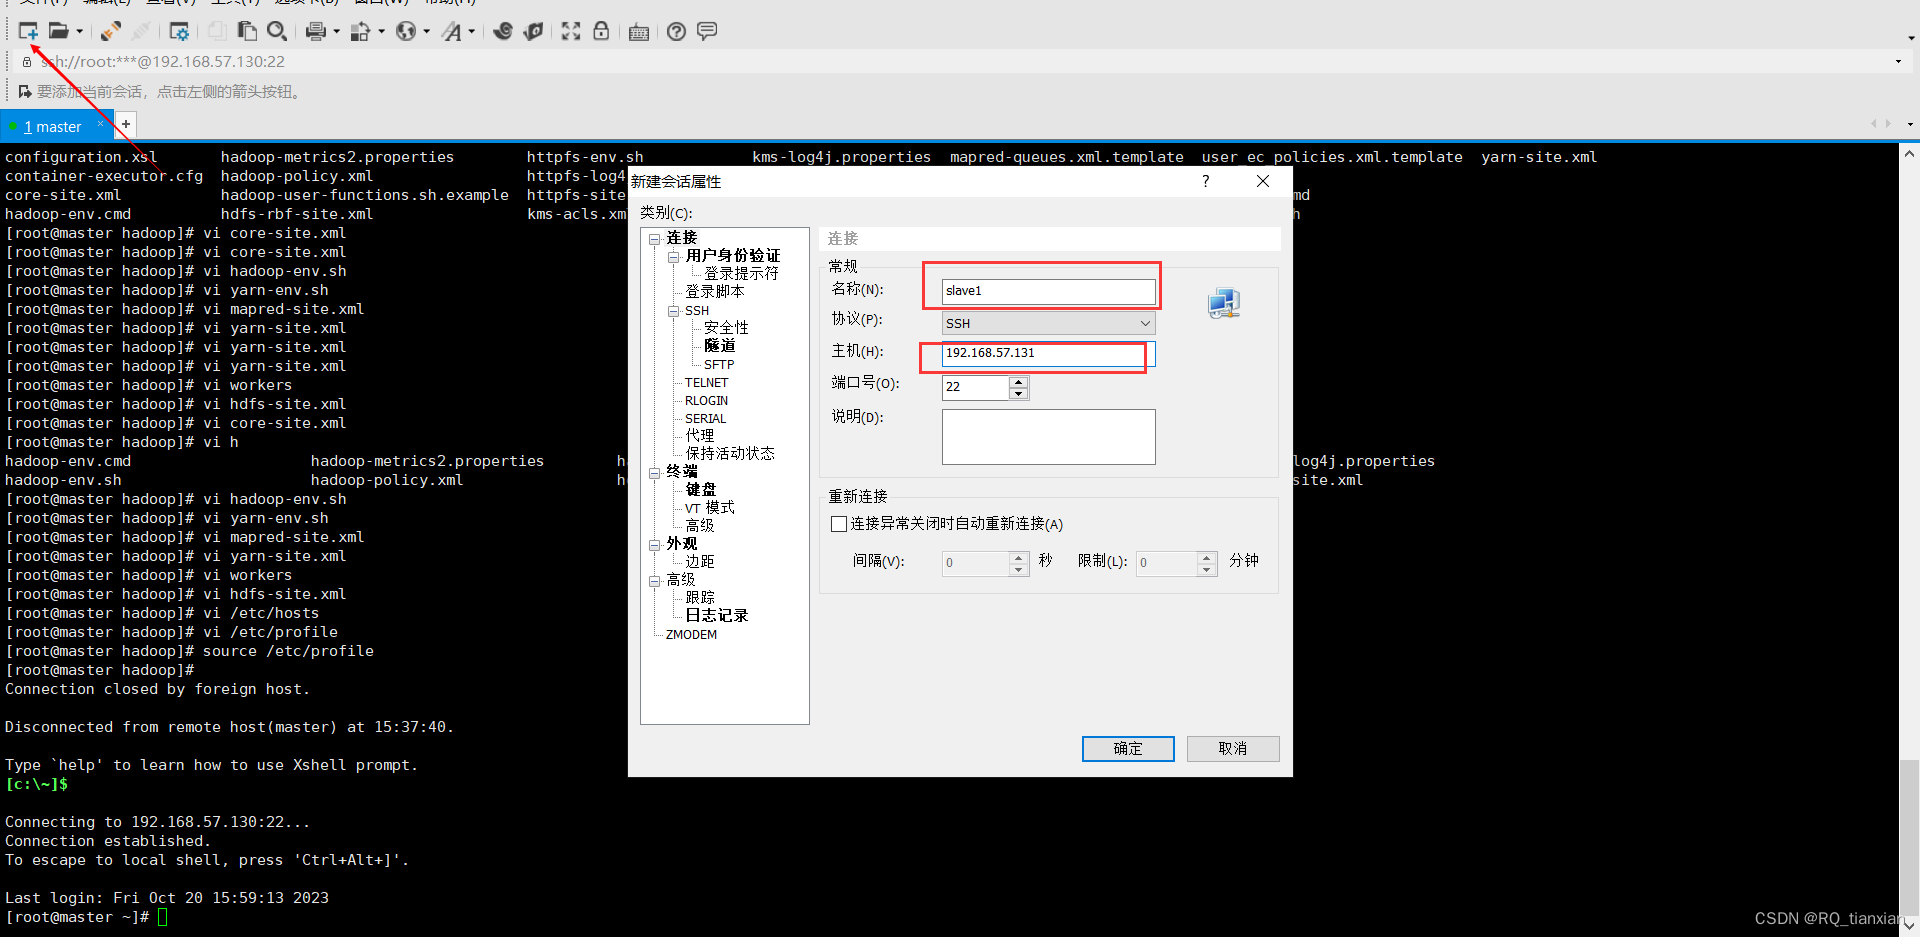
Task: Toggle full screen icon
Action: pos(571,31)
